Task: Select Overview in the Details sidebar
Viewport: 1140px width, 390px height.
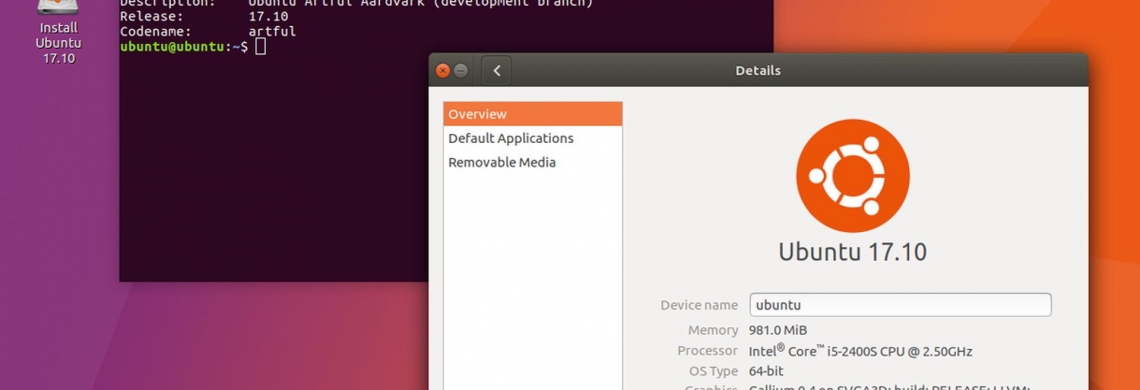Action: [x=533, y=114]
